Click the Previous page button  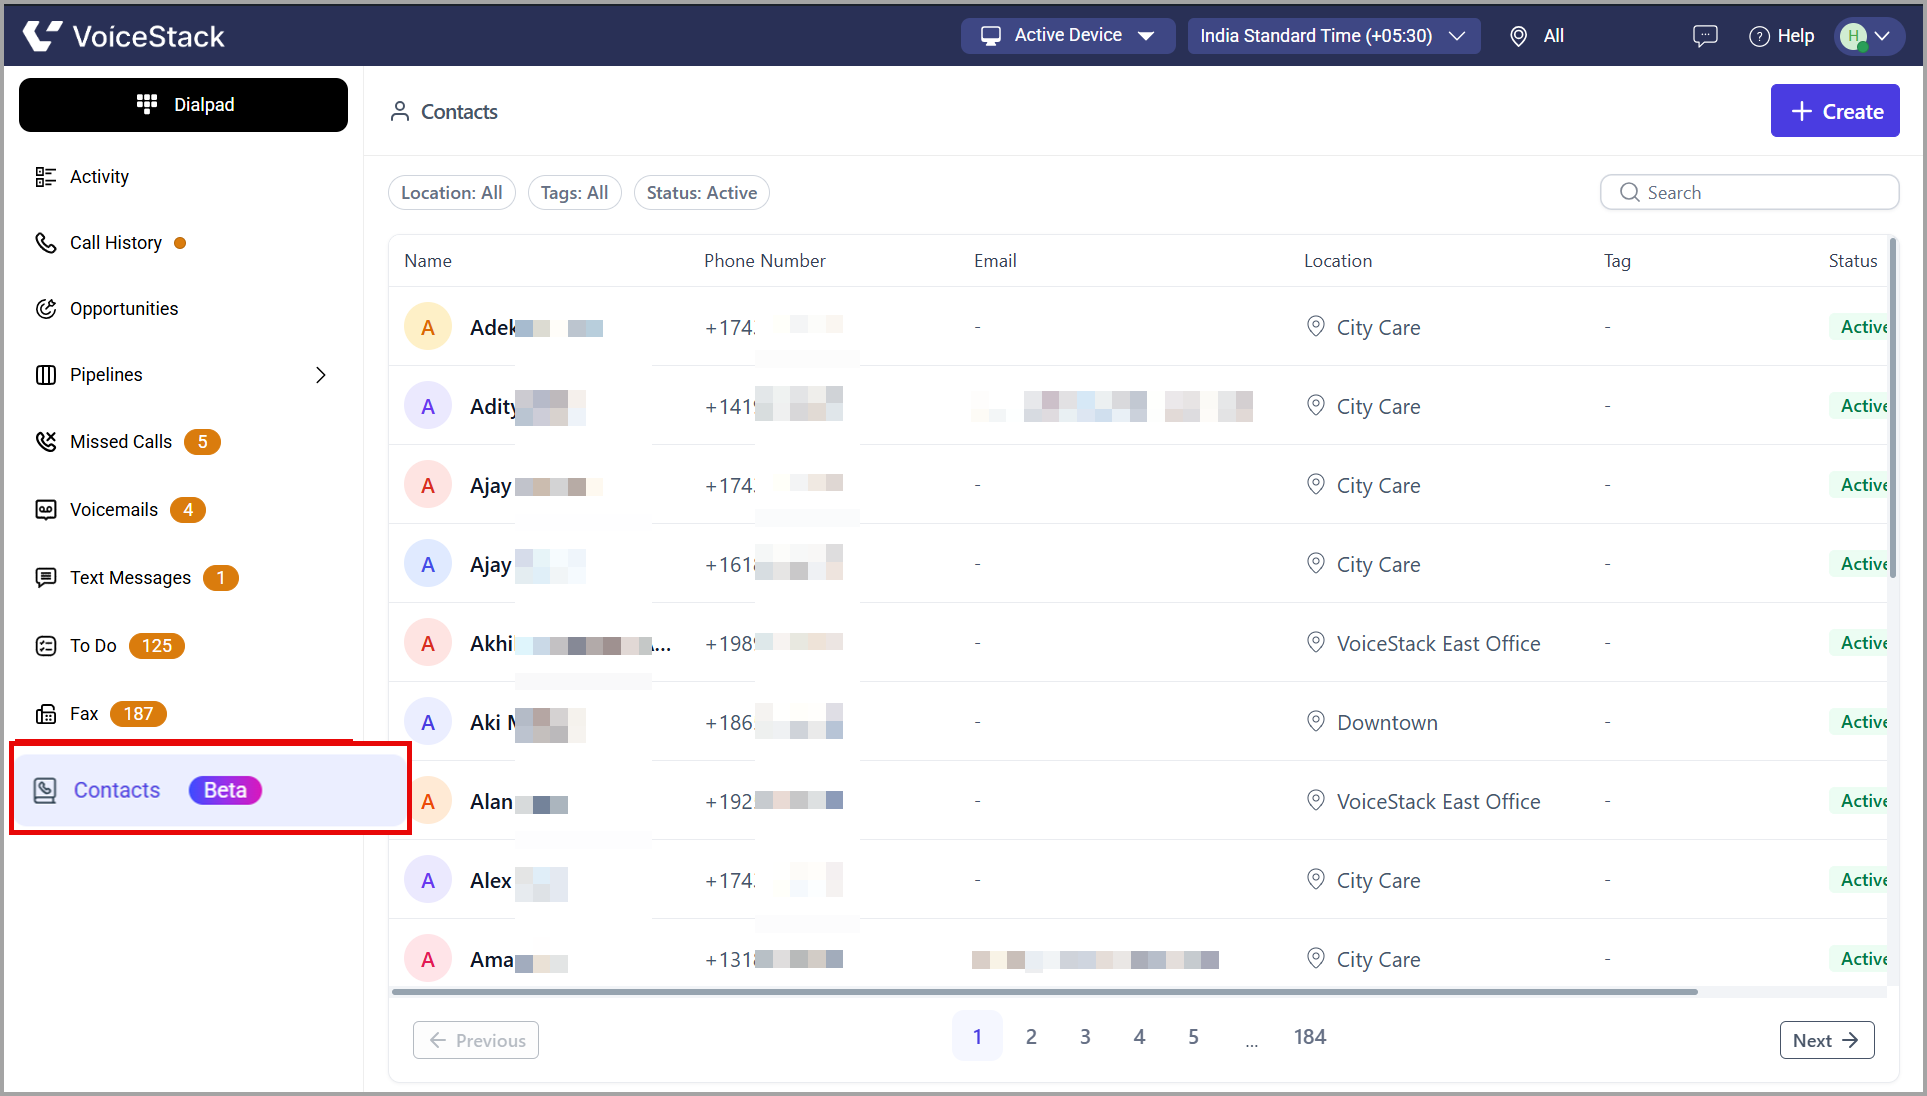click(x=476, y=1040)
